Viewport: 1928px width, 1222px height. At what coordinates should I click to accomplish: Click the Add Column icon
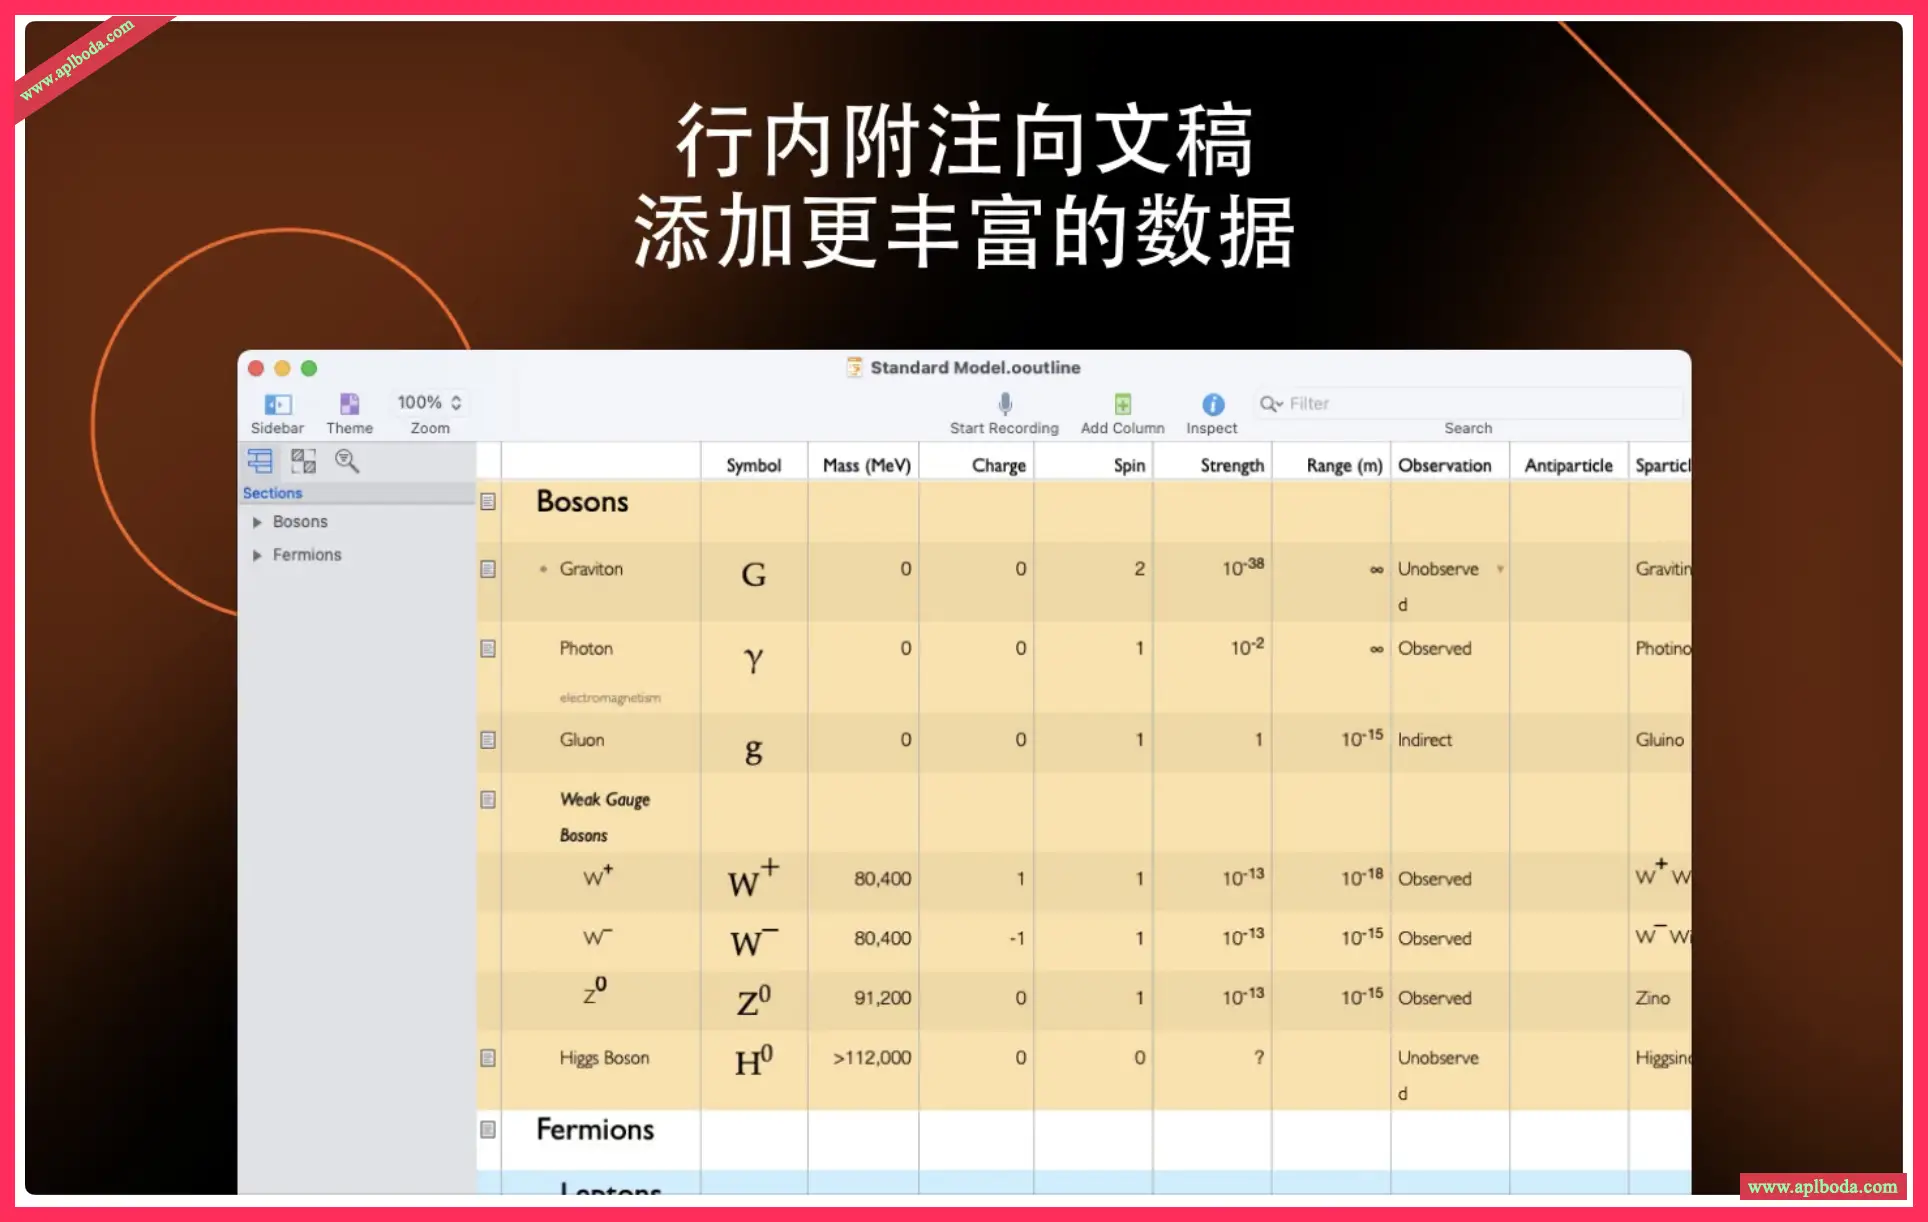1122,403
